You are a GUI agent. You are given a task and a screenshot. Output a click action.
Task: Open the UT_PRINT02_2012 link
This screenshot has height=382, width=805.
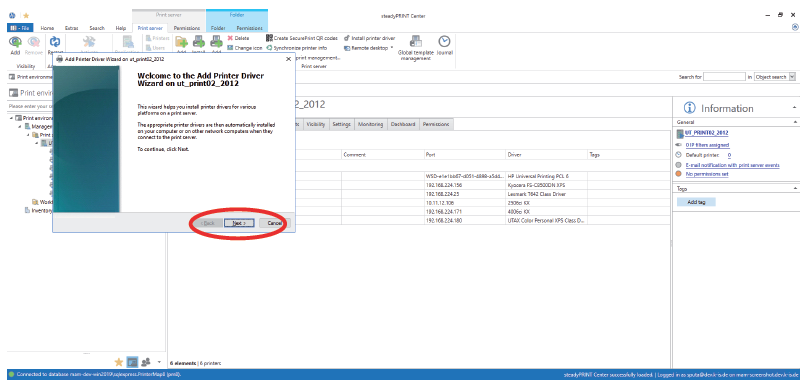tap(706, 133)
